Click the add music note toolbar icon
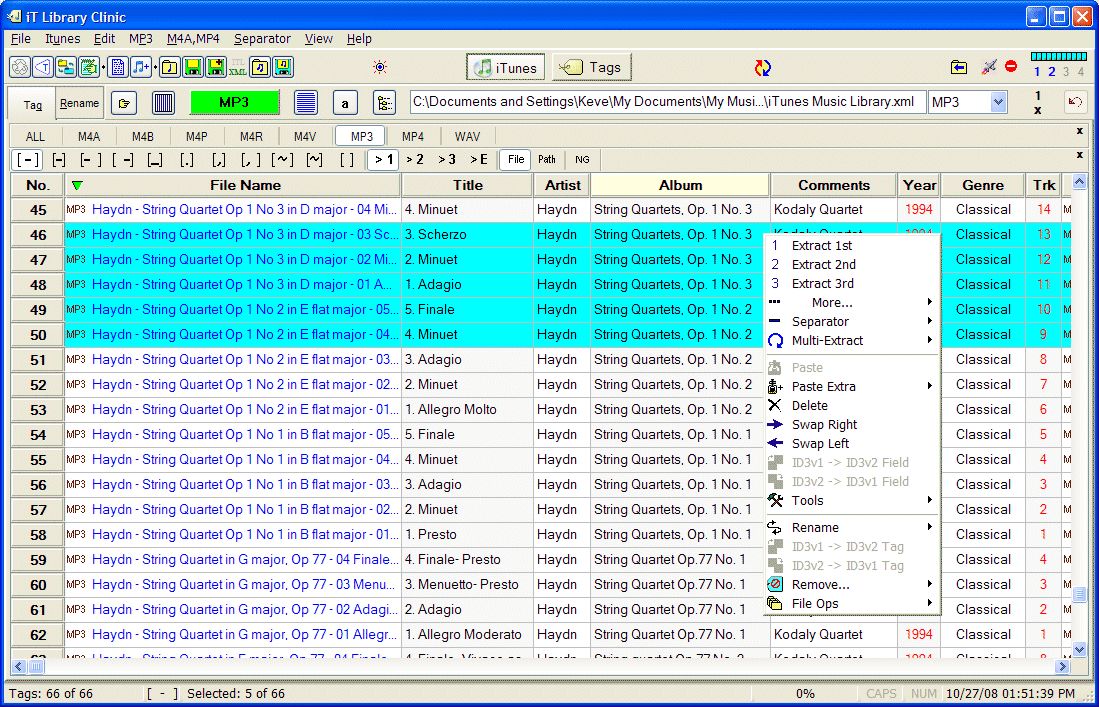 pos(141,67)
